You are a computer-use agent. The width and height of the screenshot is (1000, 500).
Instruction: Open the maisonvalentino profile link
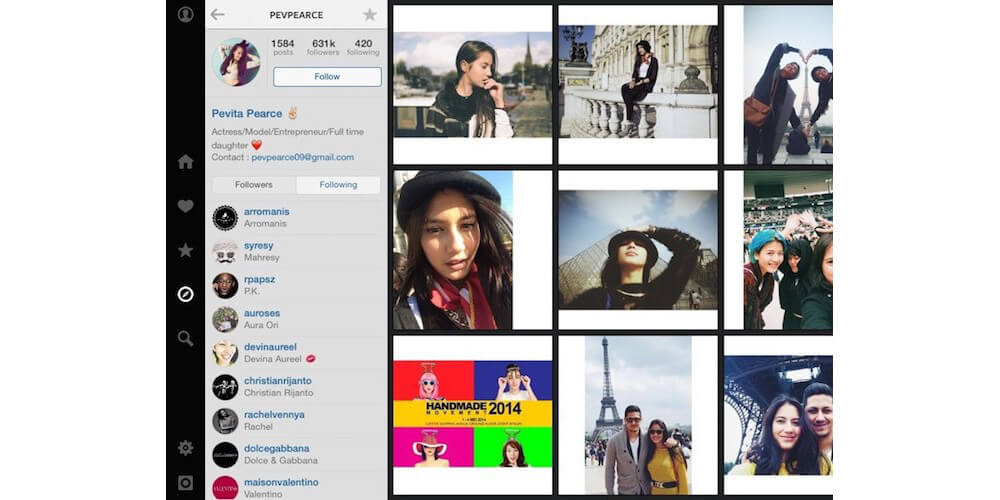click(281, 482)
